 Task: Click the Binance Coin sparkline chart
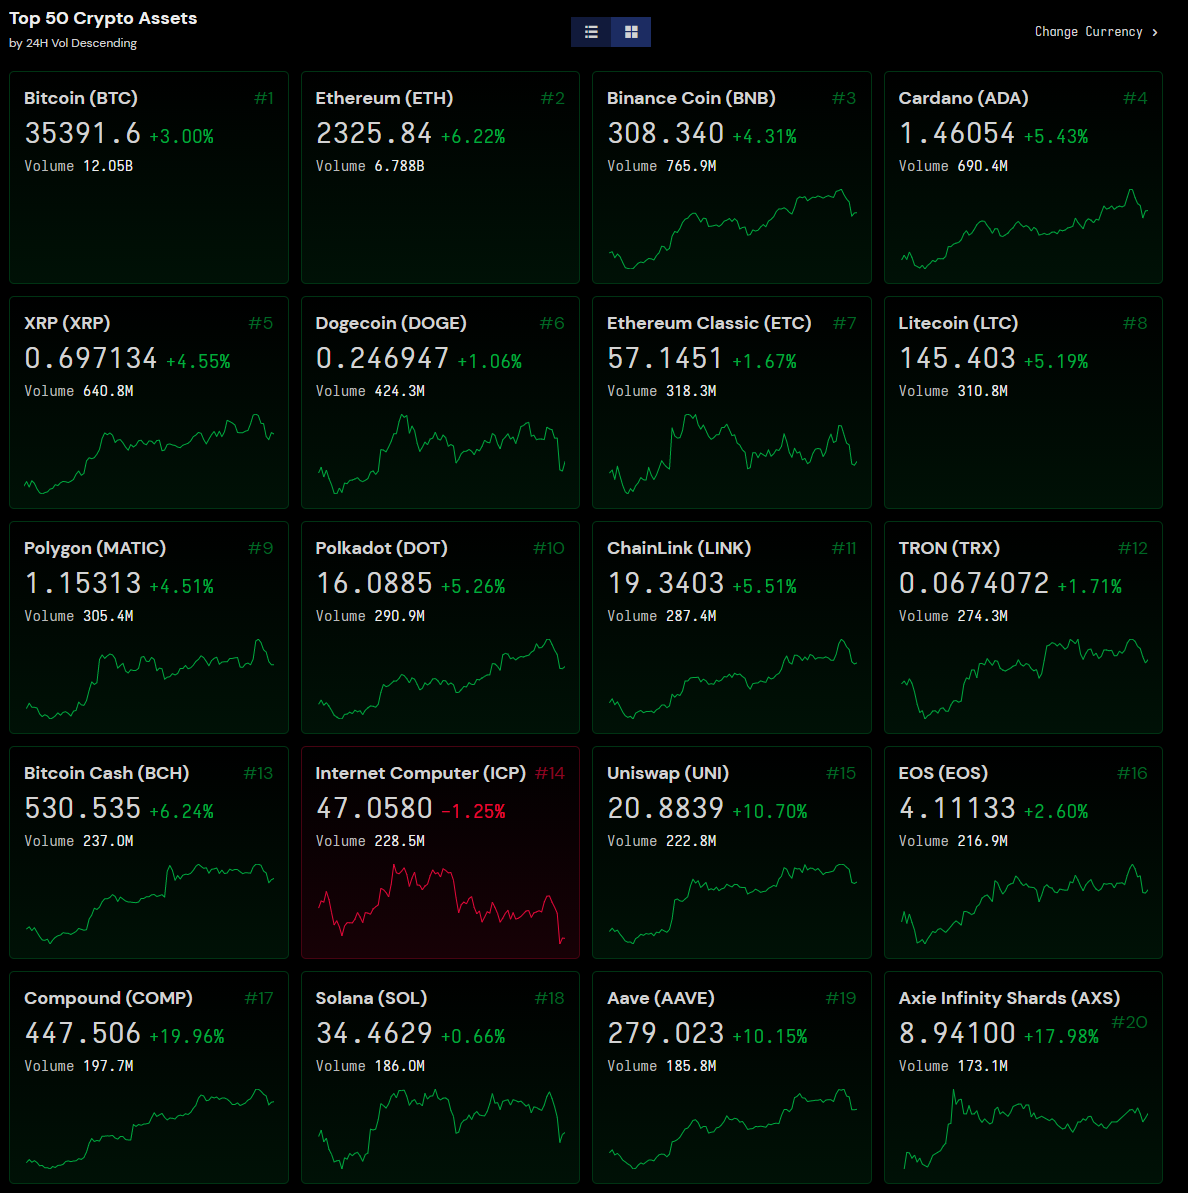[x=732, y=229]
